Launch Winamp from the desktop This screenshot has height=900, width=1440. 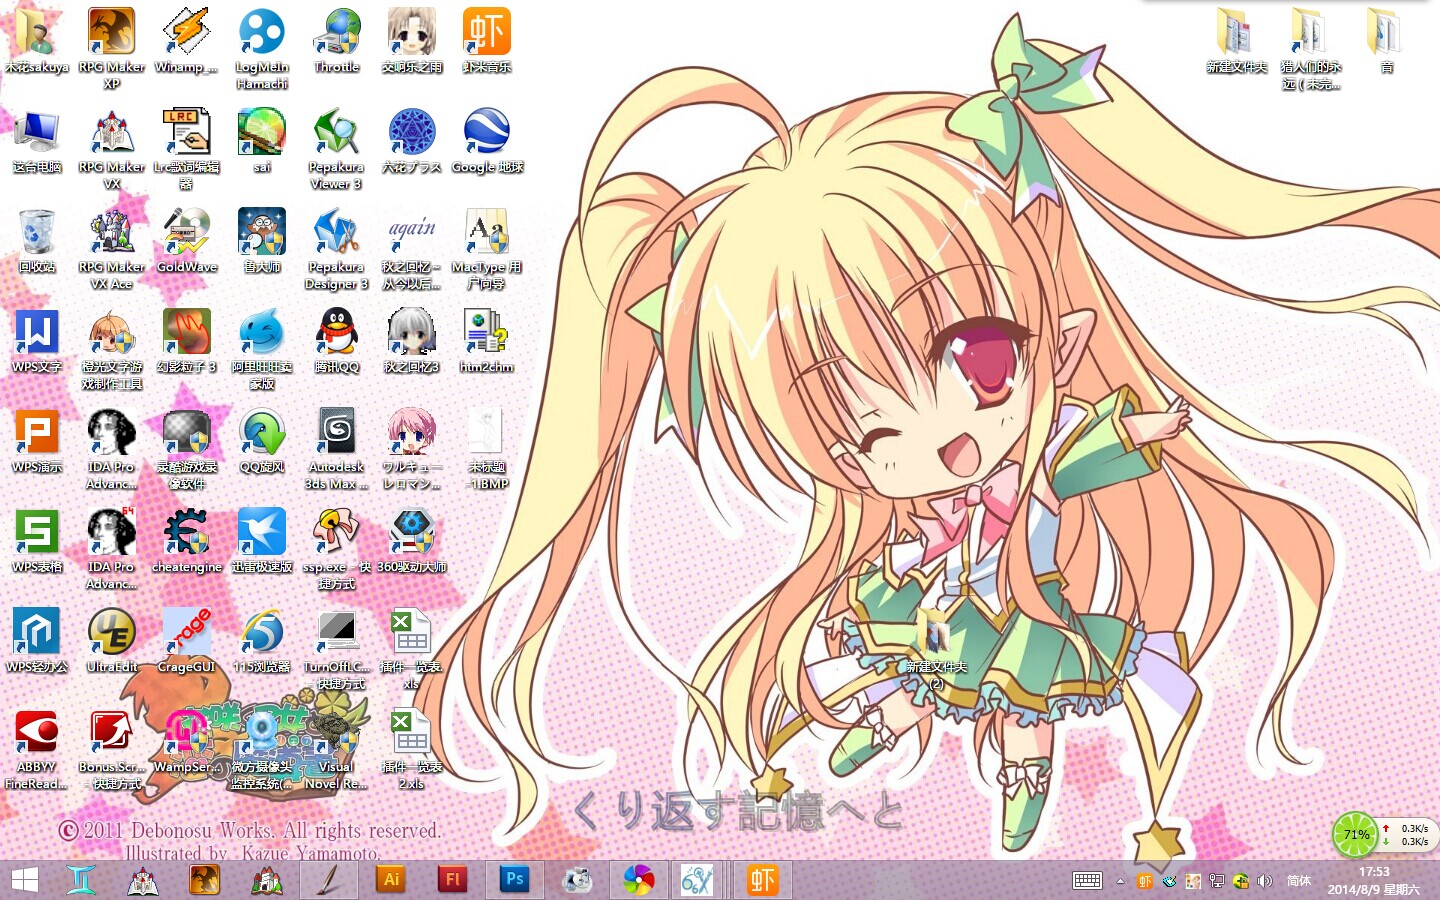[x=186, y=40]
